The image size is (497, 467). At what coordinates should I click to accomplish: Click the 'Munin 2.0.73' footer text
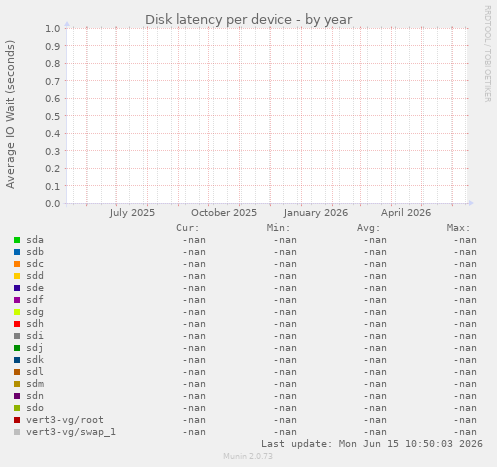pyautogui.click(x=248, y=456)
